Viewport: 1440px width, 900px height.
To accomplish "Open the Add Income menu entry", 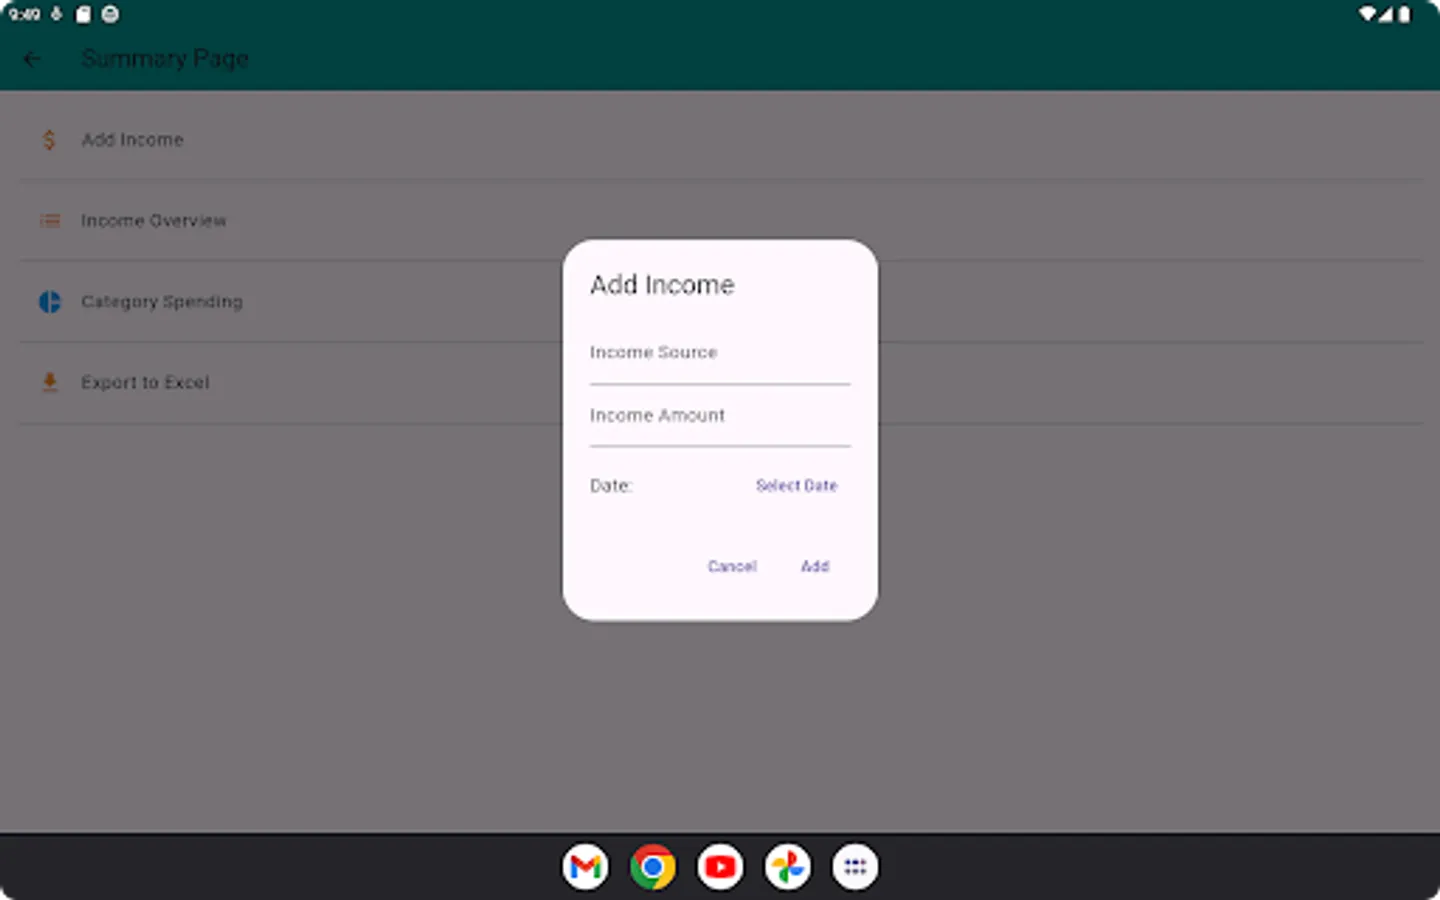I will [x=132, y=140].
